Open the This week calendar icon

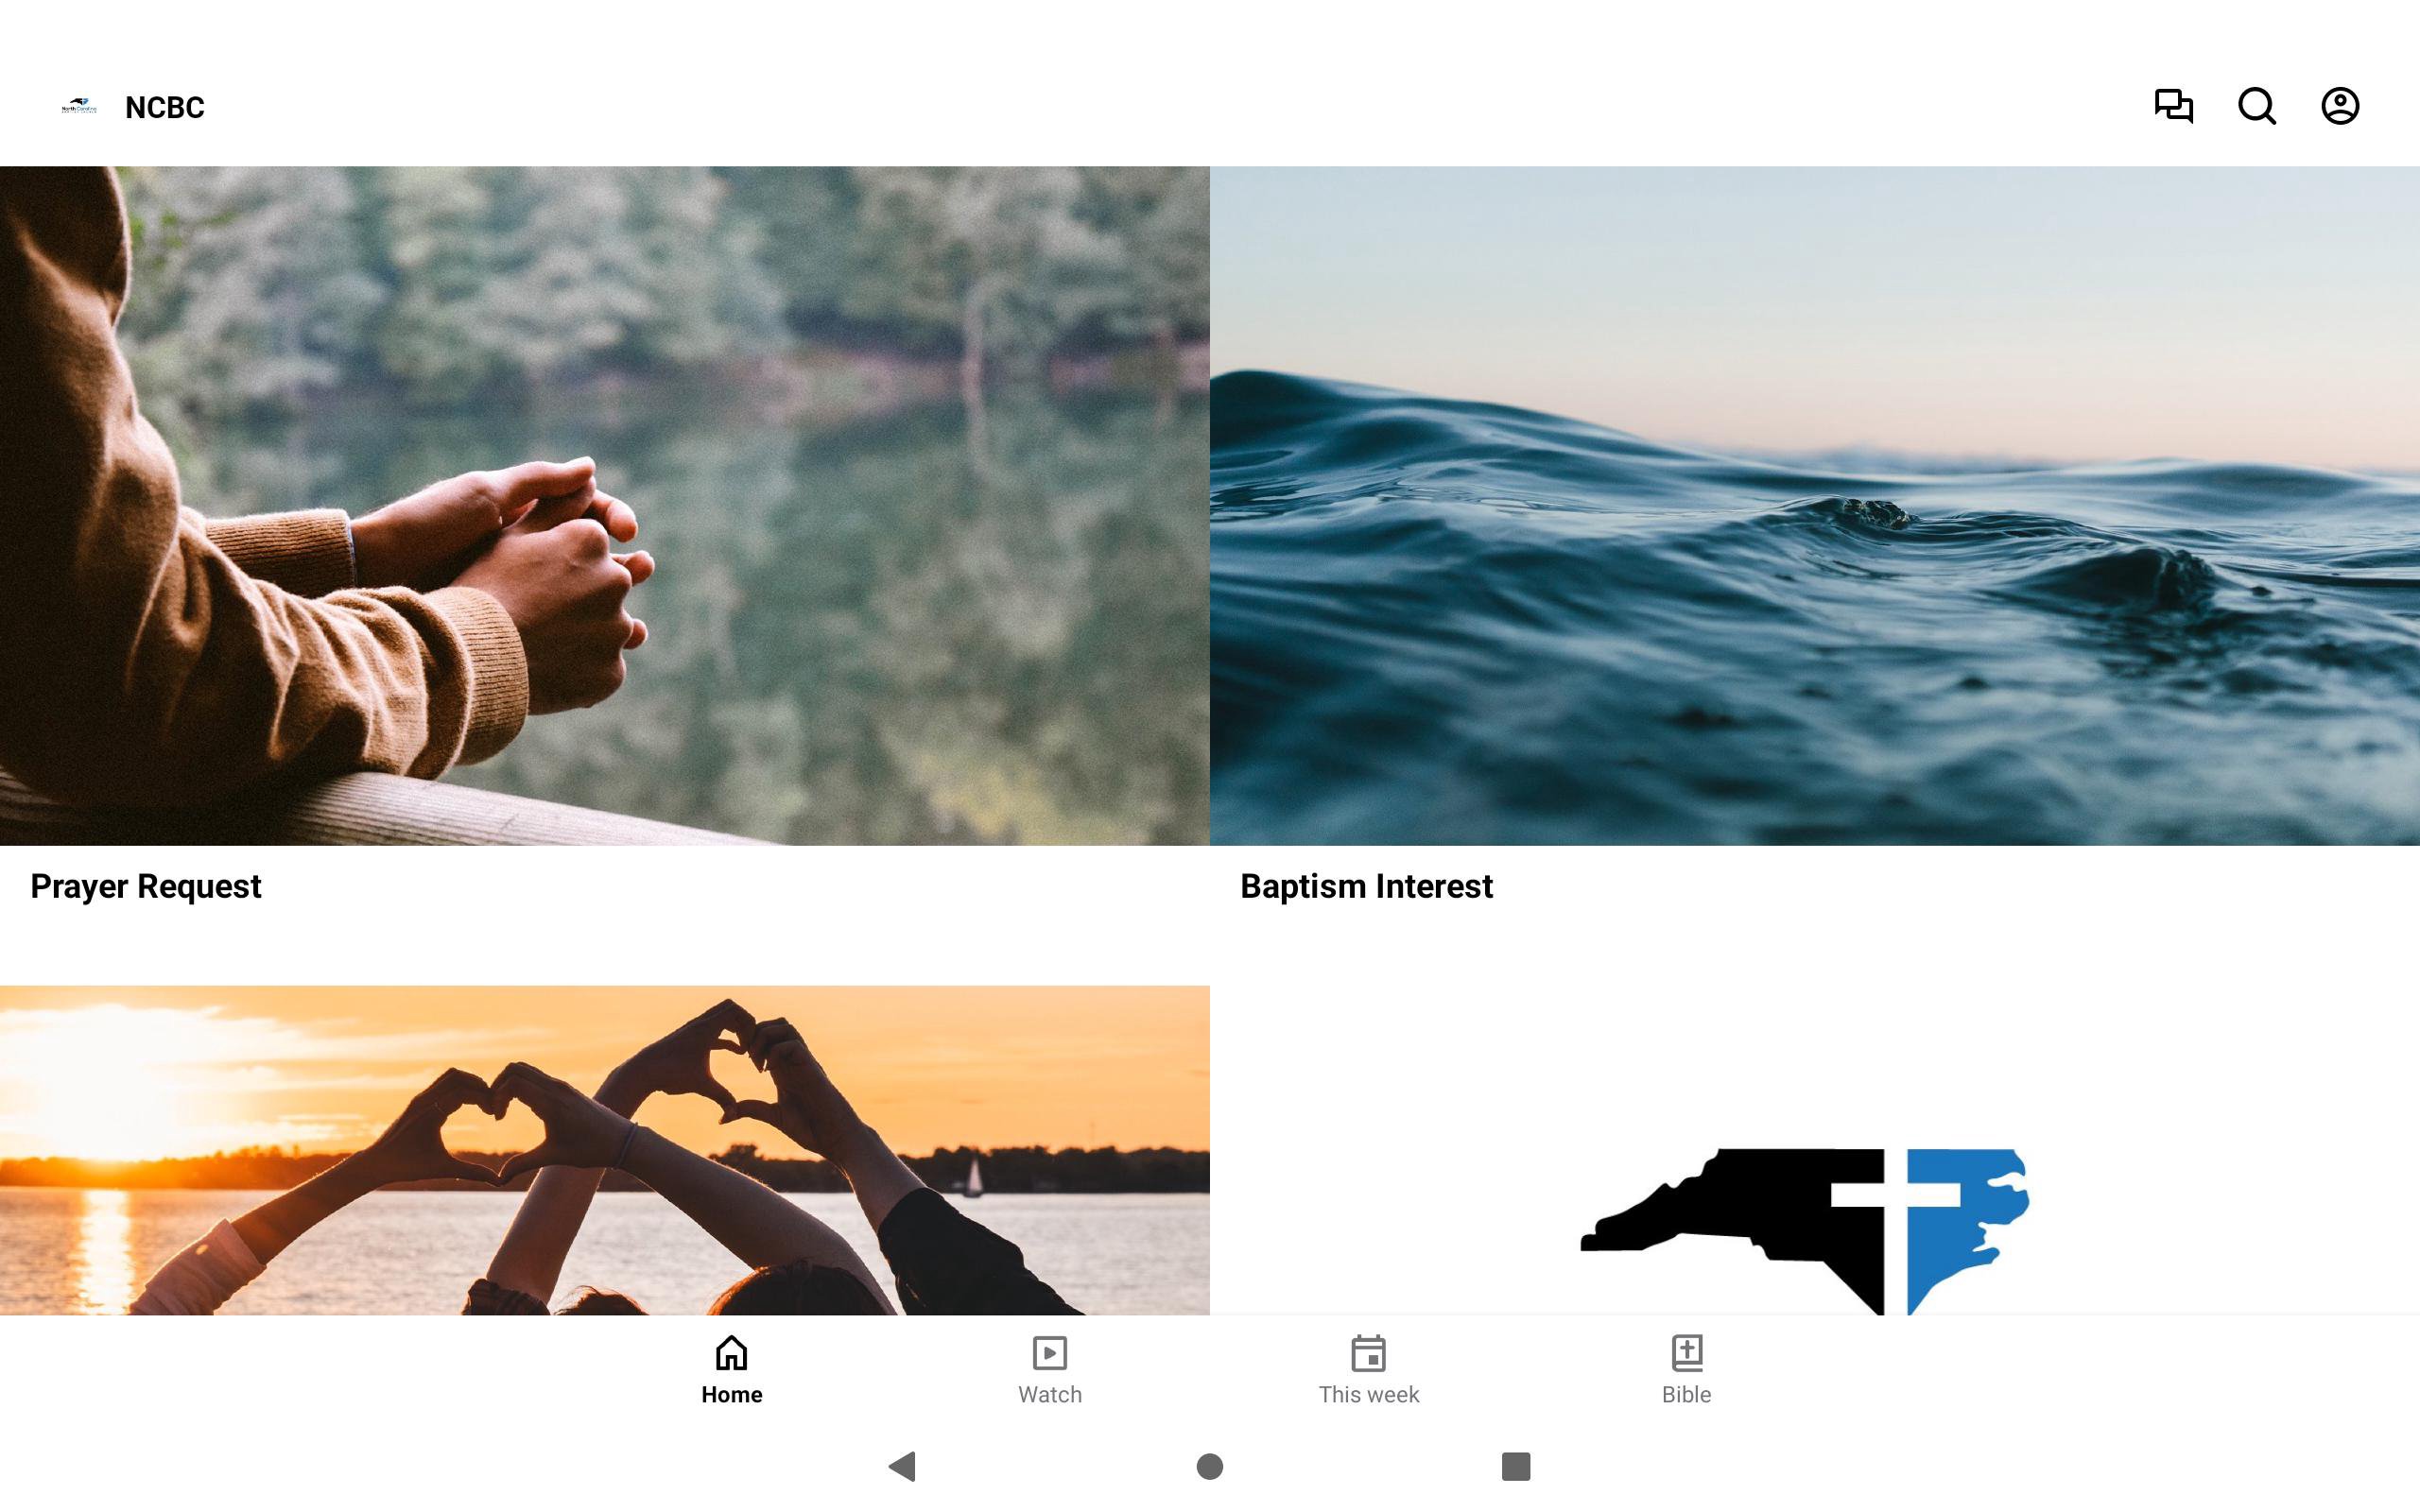pos(1368,1353)
